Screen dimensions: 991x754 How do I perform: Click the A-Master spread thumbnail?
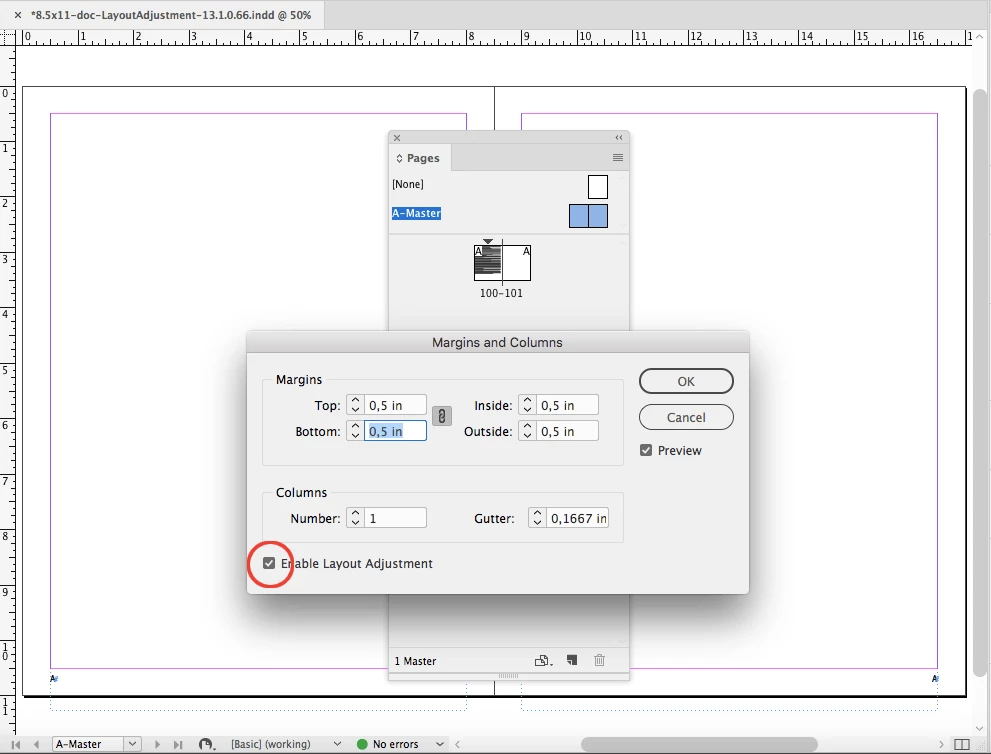tap(588, 216)
